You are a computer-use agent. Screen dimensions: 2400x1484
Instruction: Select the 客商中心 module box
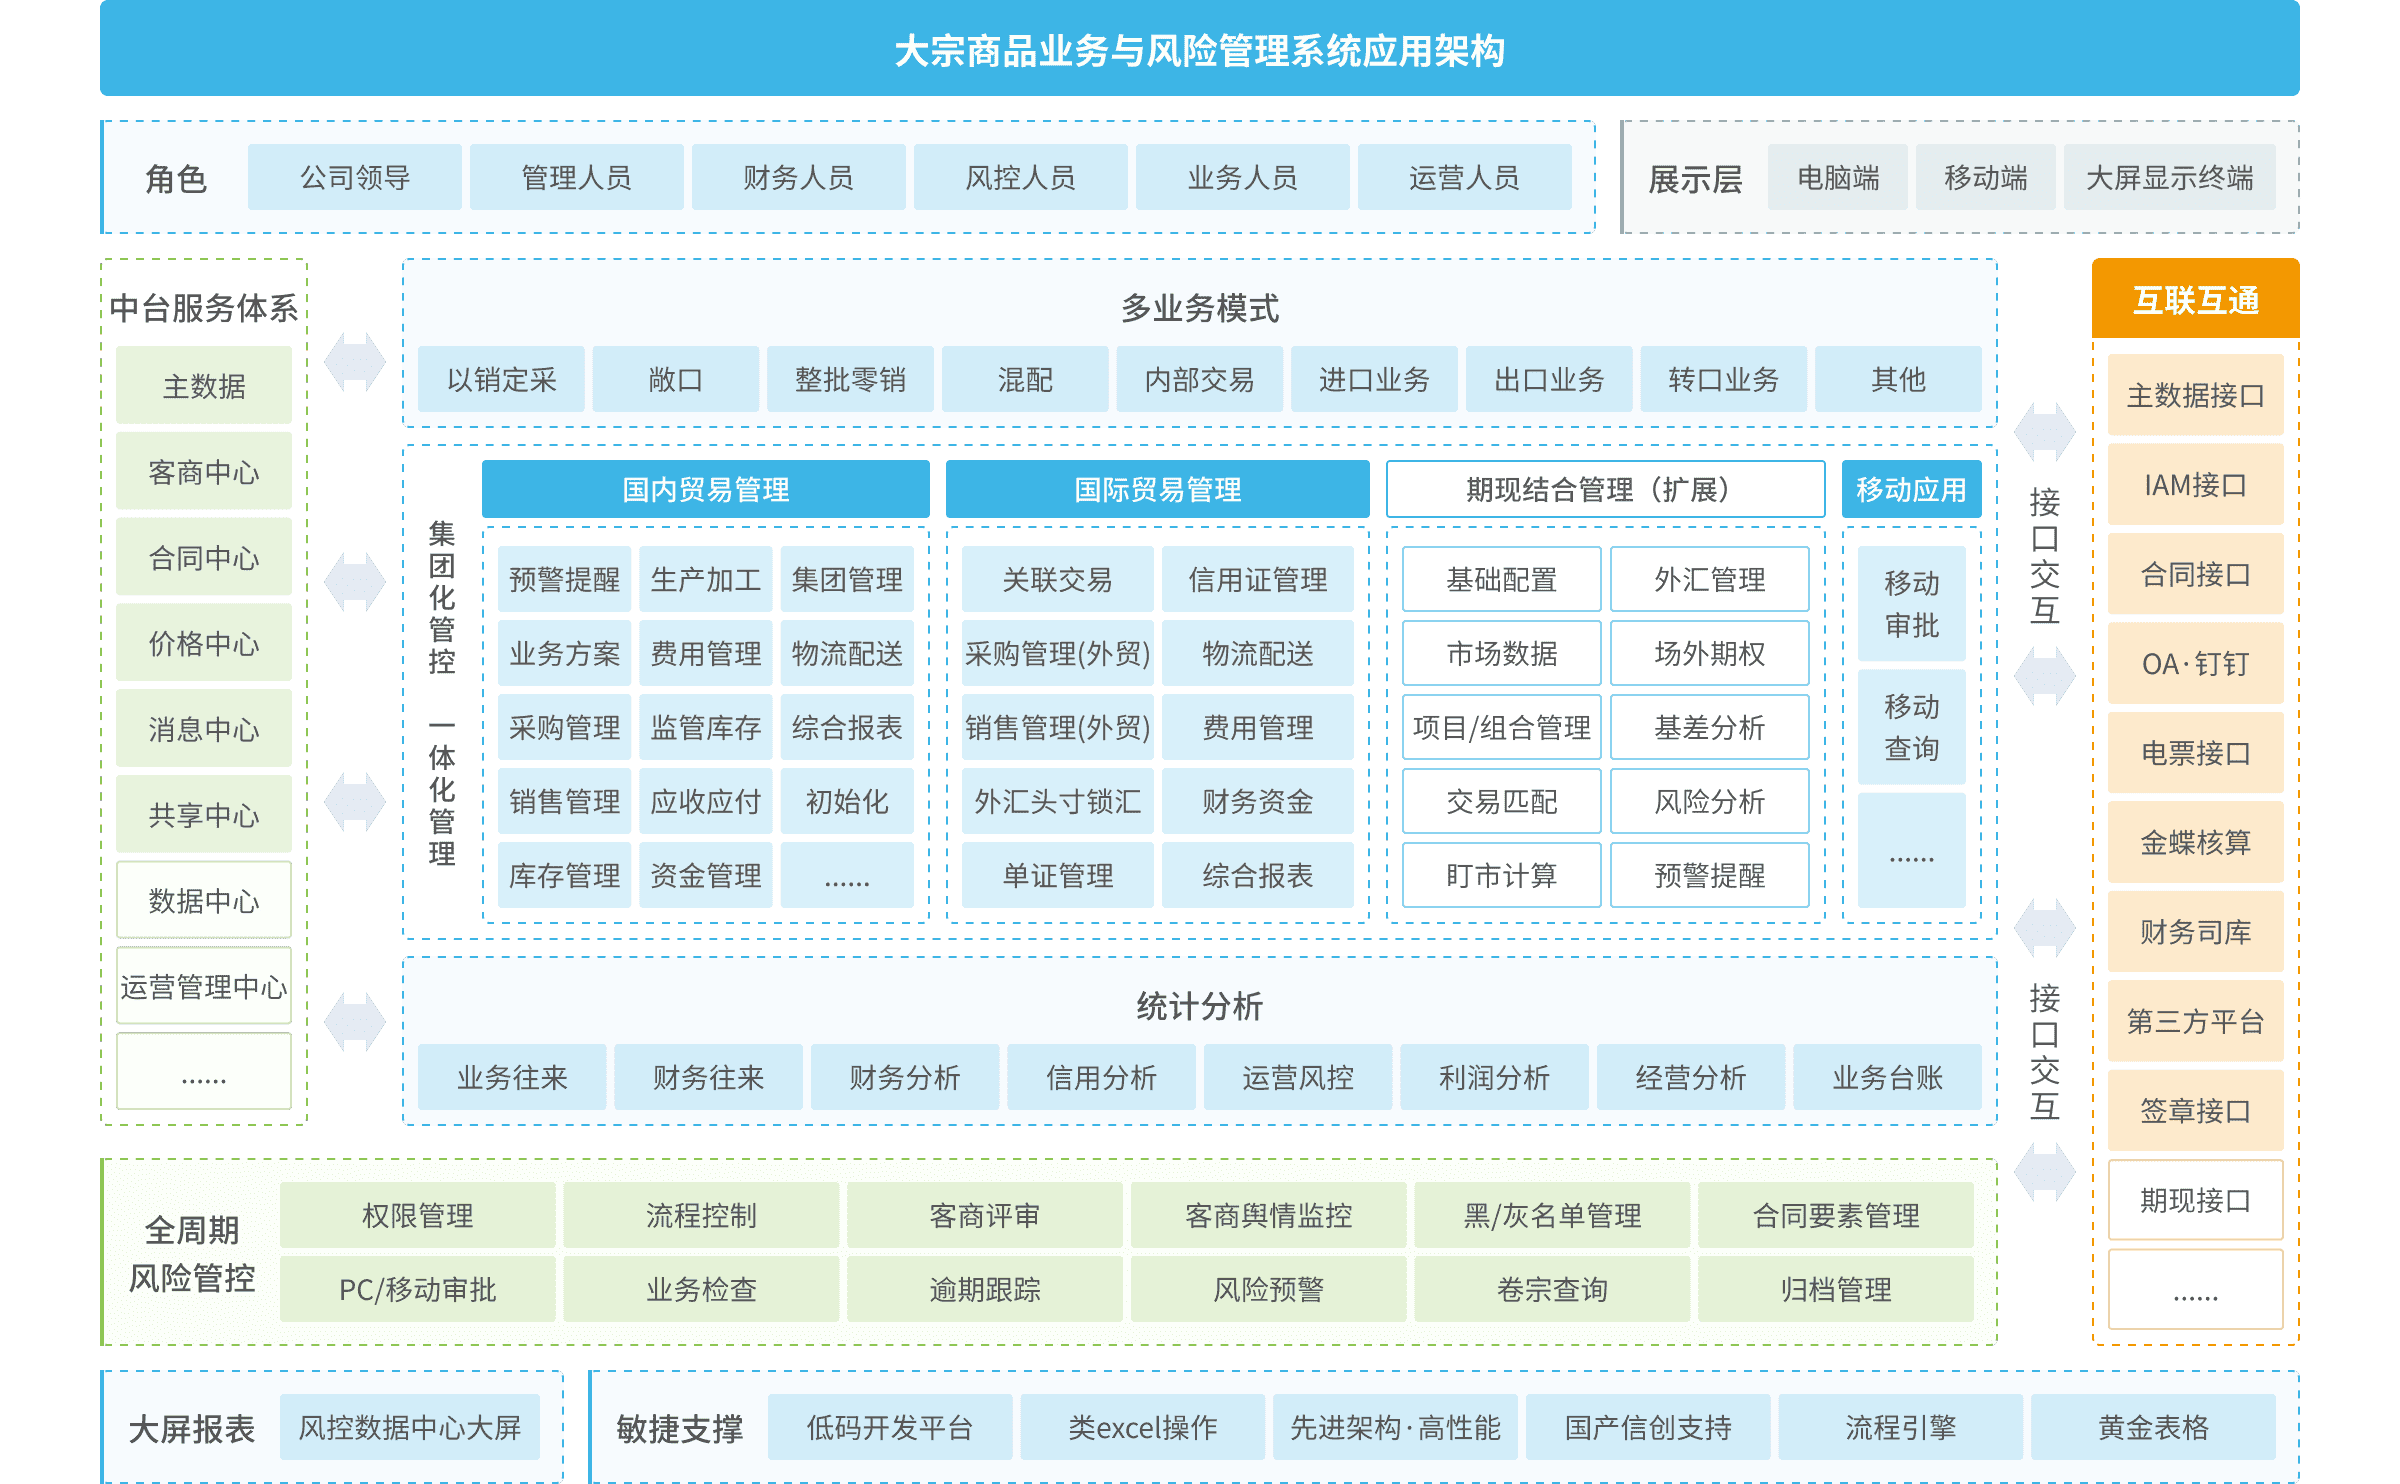pyautogui.click(x=203, y=472)
